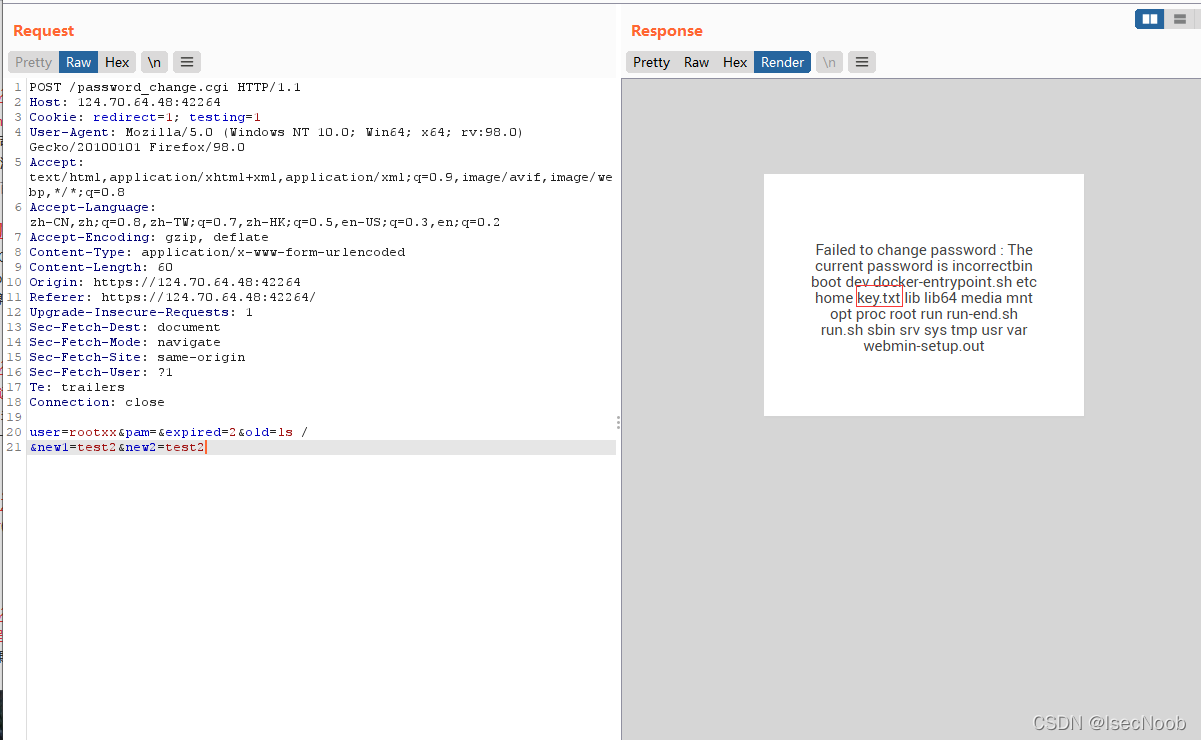Click User-Agent header line

click(x=276, y=139)
